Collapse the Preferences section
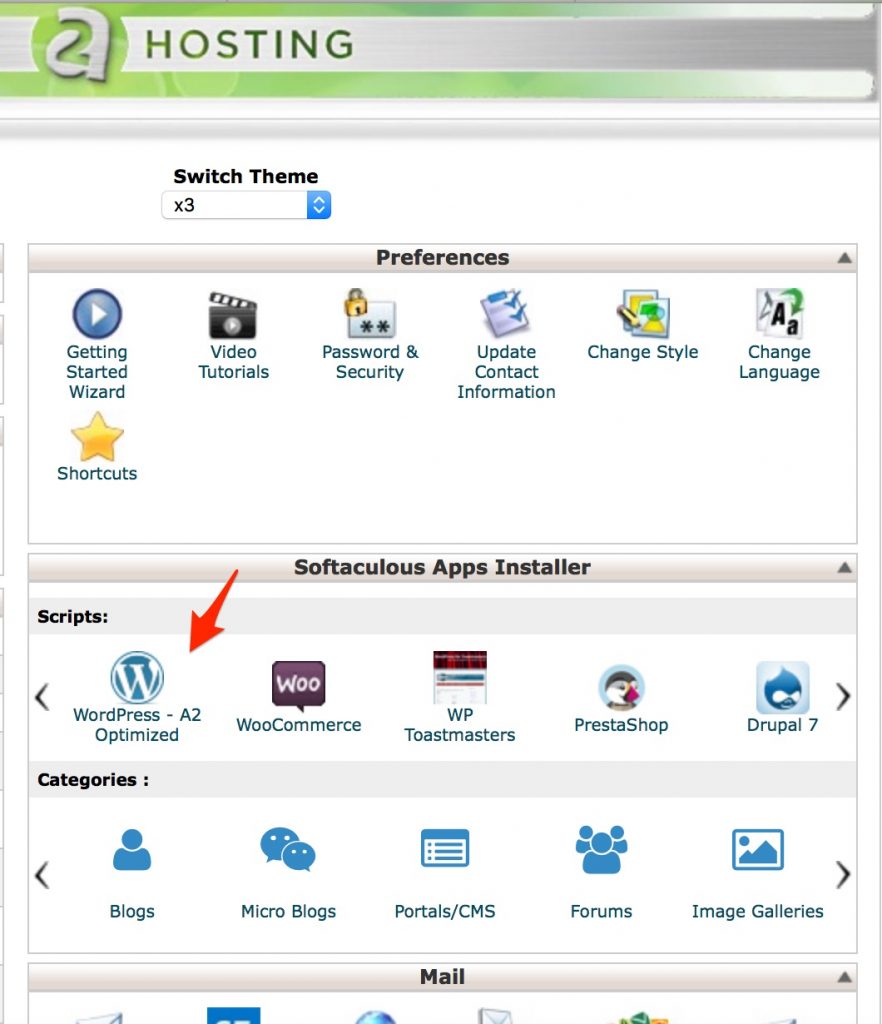Image resolution: width=882 pixels, height=1024 pixels. pos(844,258)
